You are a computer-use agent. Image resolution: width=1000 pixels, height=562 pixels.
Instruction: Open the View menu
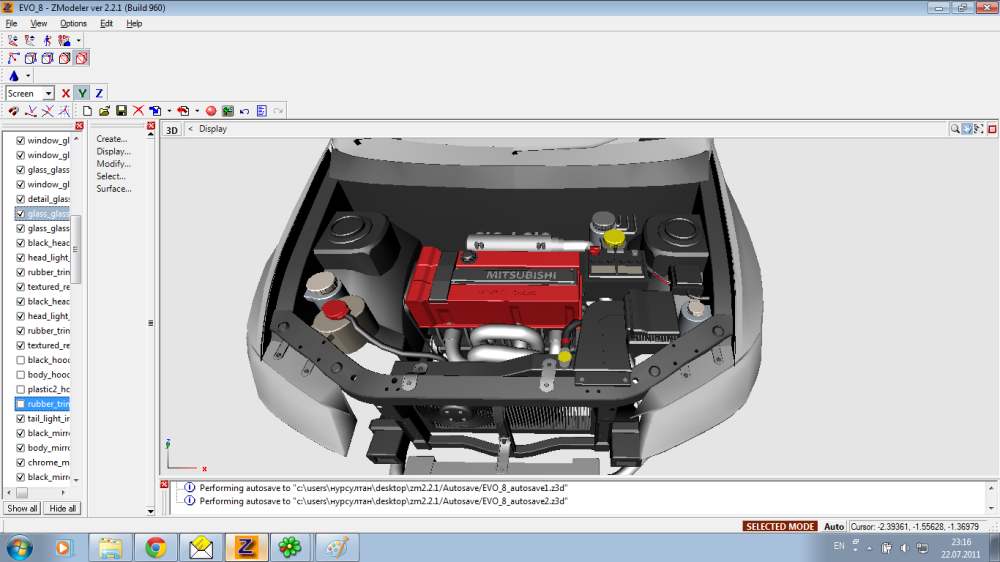[x=39, y=24]
